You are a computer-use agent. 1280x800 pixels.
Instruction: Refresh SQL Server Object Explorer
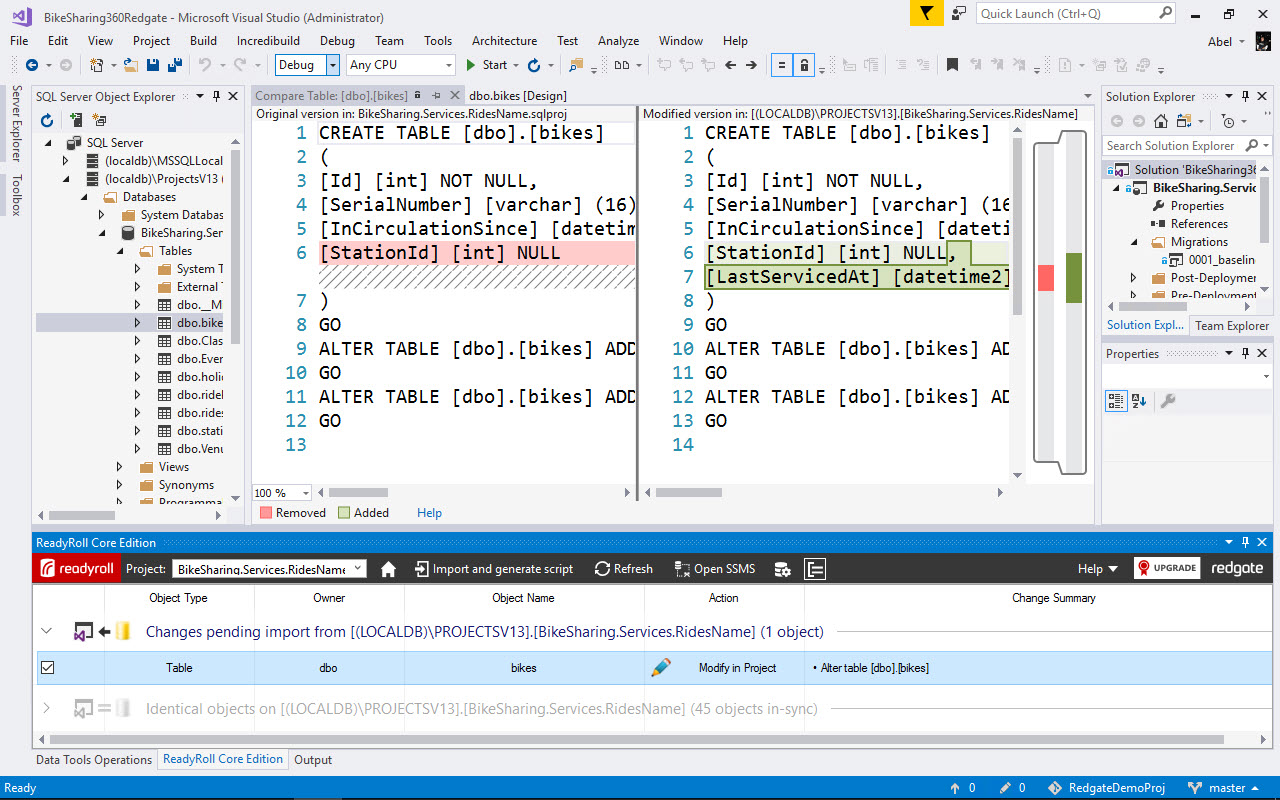point(46,120)
